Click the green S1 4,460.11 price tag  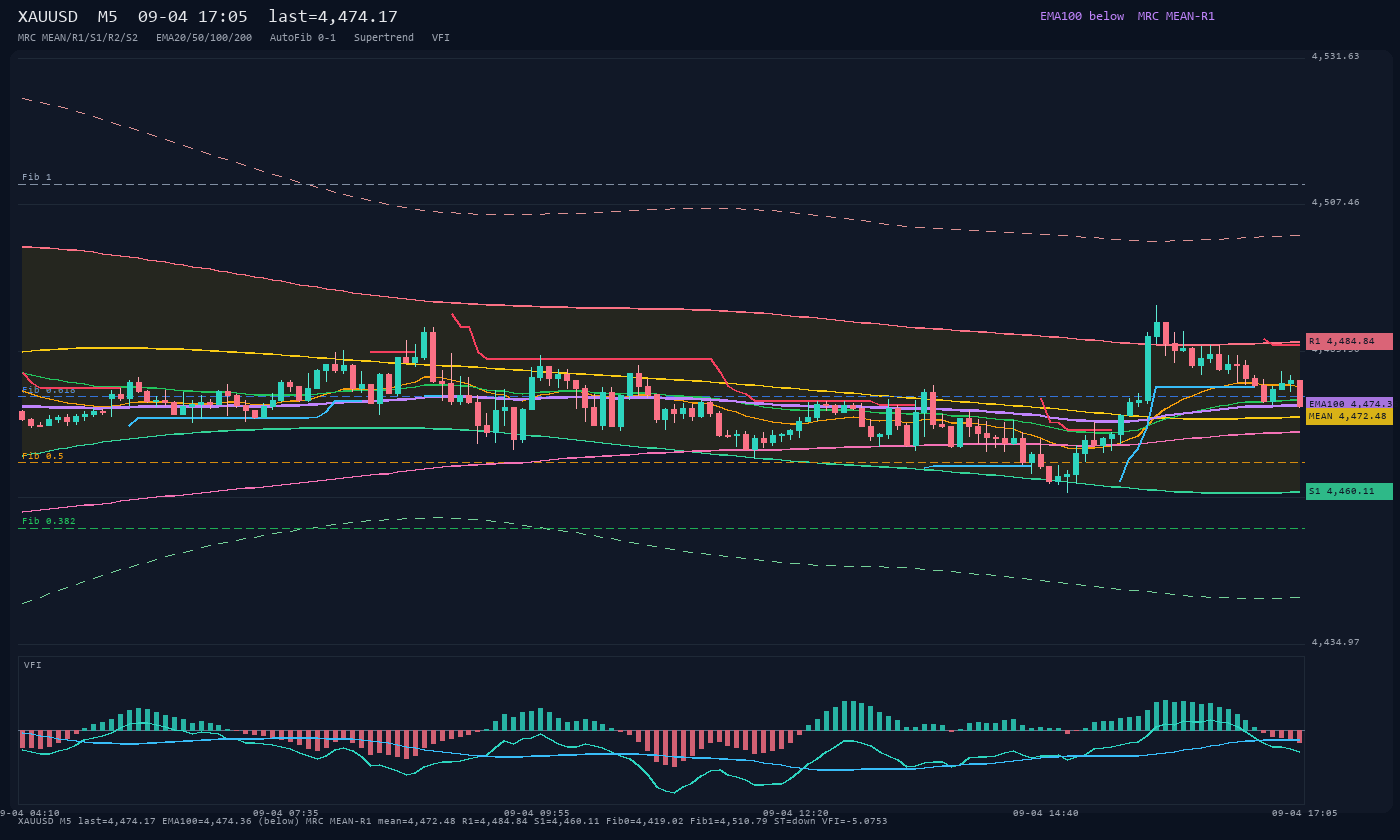click(1349, 491)
